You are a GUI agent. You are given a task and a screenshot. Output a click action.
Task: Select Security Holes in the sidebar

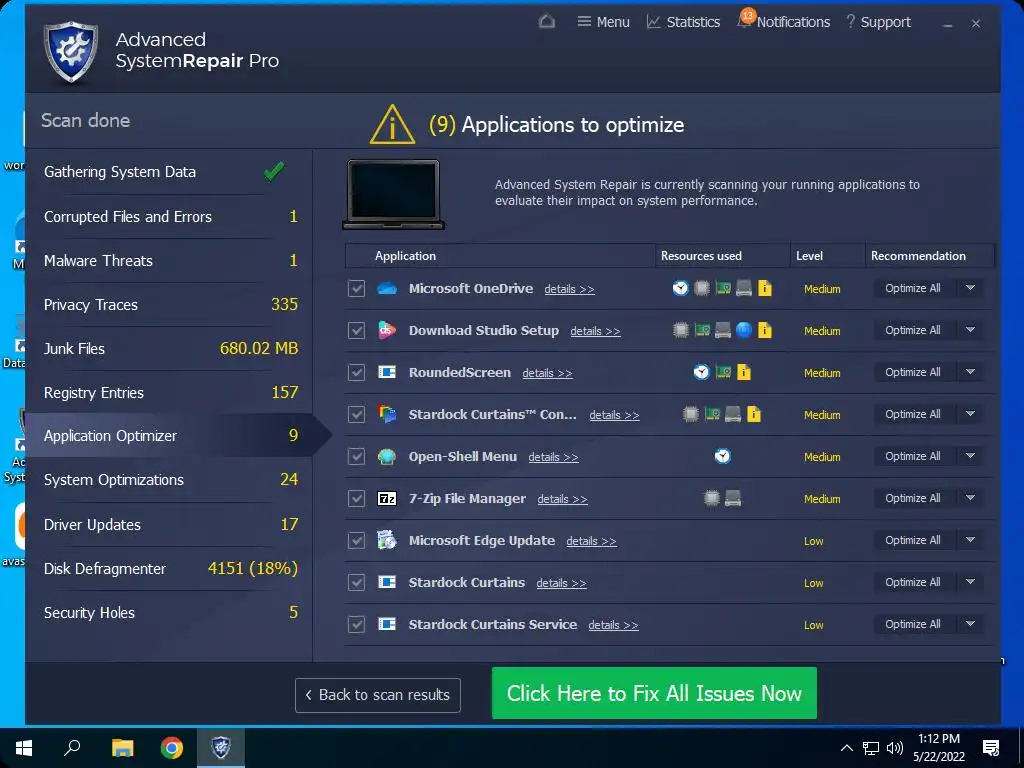click(170, 613)
